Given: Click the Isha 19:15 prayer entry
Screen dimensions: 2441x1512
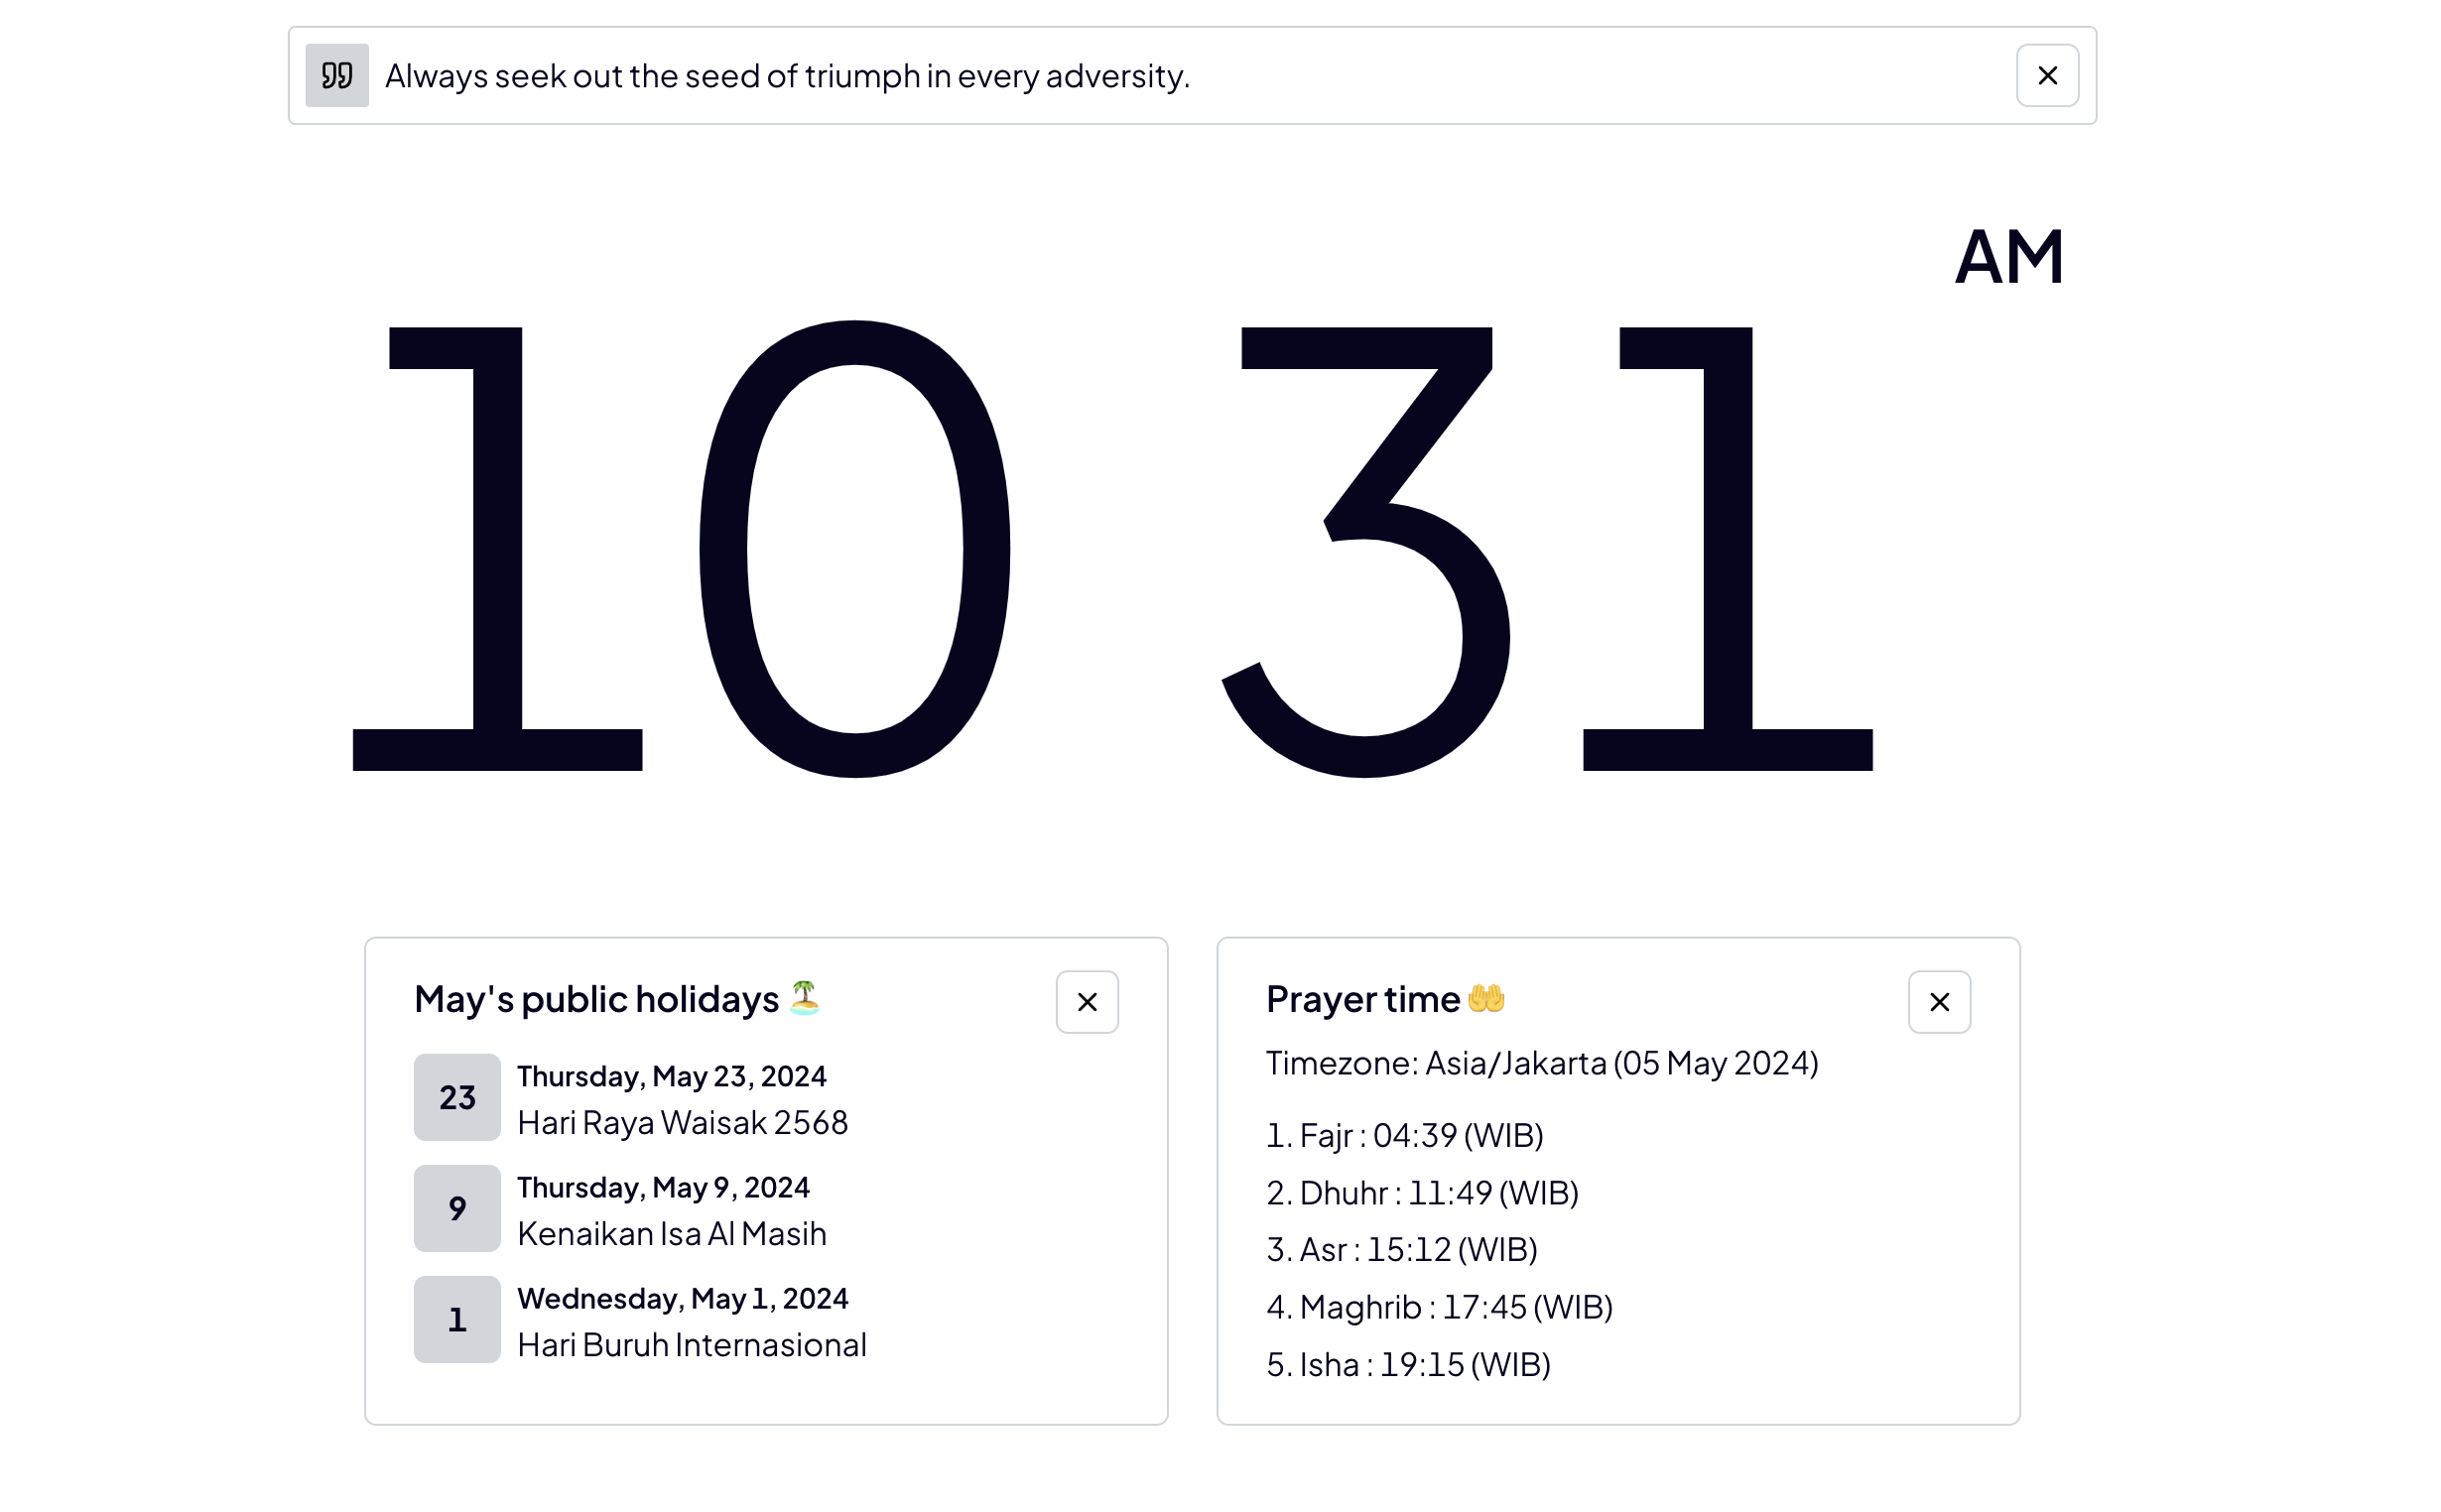Looking at the screenshot, I should point(1407,1364).
